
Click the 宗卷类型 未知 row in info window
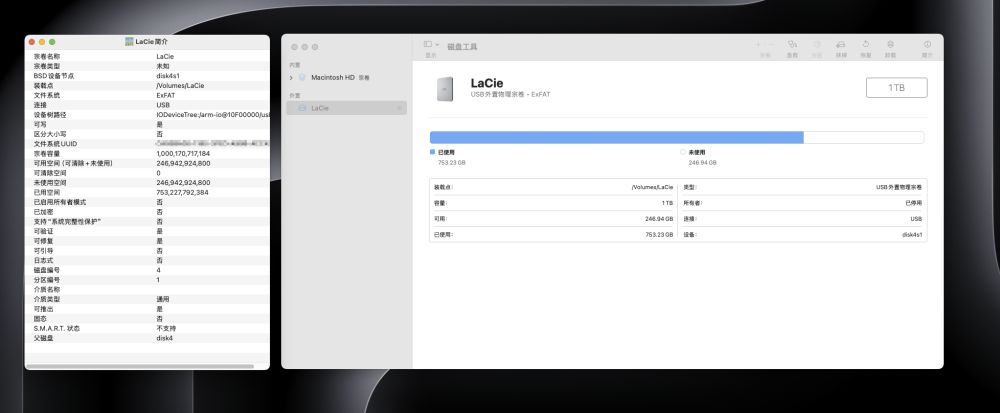[147, 66]
